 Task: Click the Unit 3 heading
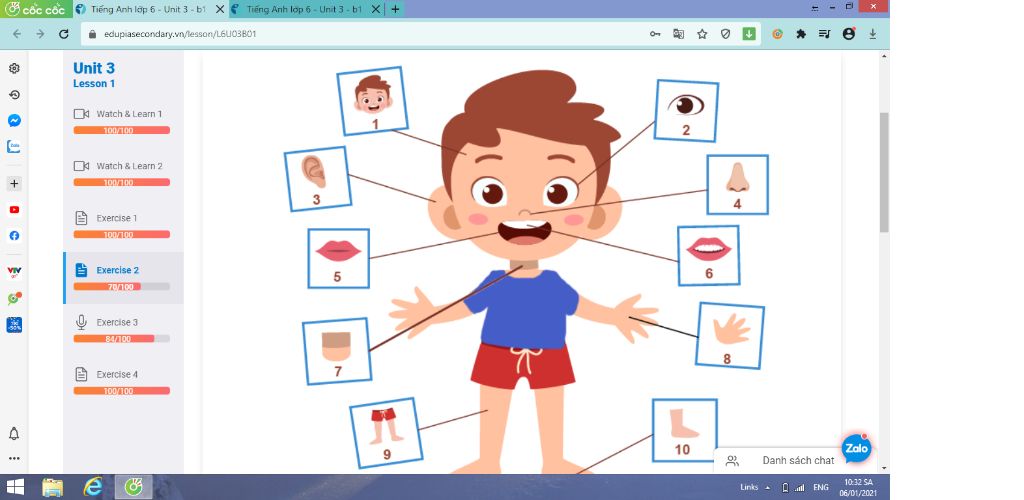tap(94, 68)
